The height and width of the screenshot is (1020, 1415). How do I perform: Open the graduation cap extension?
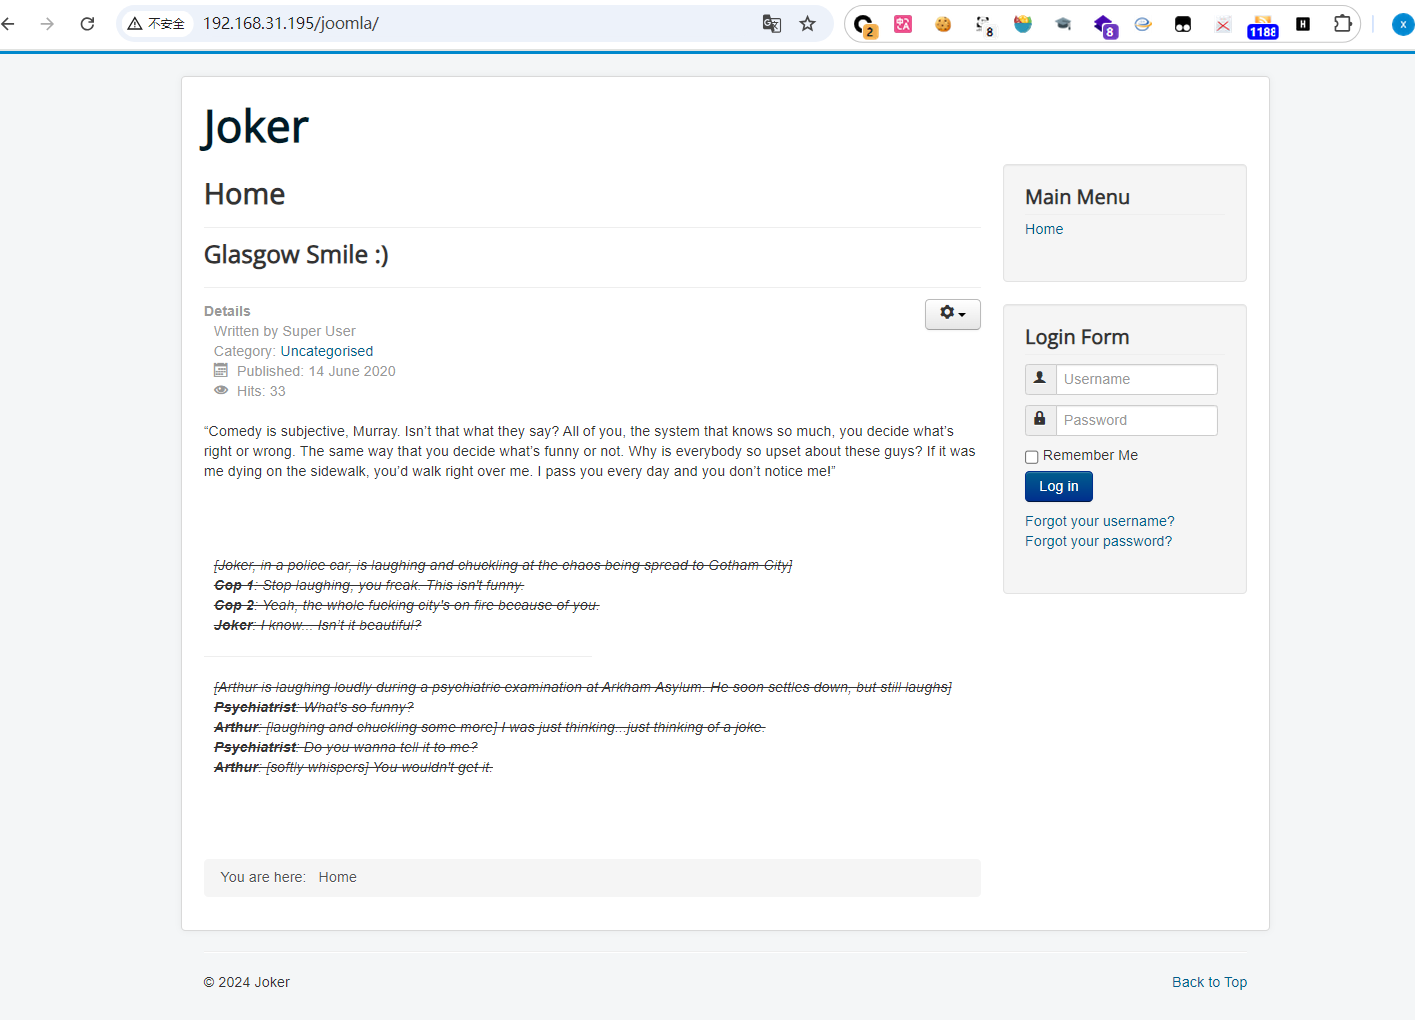click(1063, 24)
